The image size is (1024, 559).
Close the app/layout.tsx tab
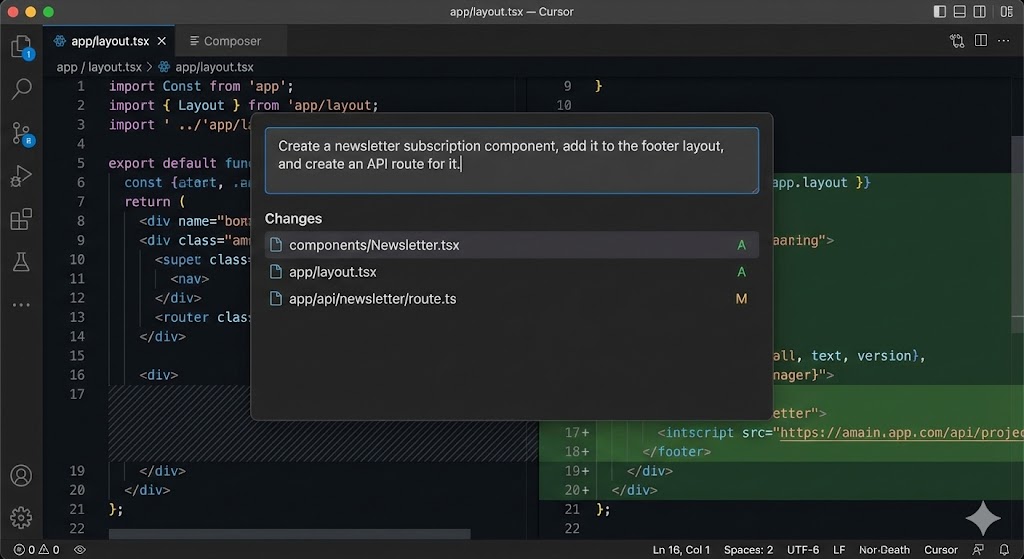(x=162, y=40)
